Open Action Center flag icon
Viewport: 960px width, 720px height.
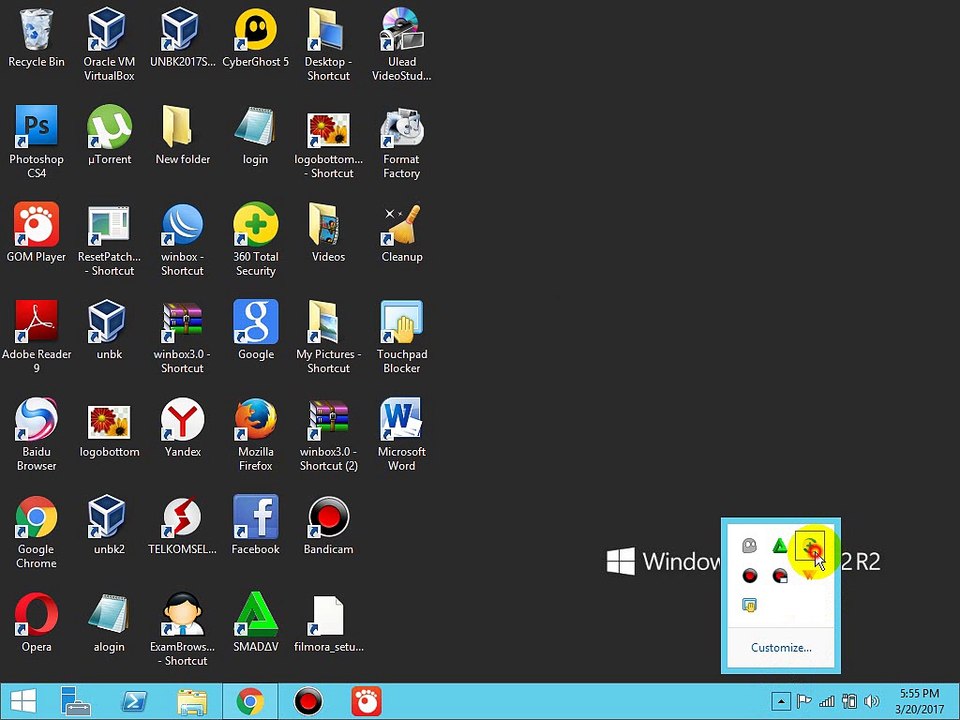point(803,702)
